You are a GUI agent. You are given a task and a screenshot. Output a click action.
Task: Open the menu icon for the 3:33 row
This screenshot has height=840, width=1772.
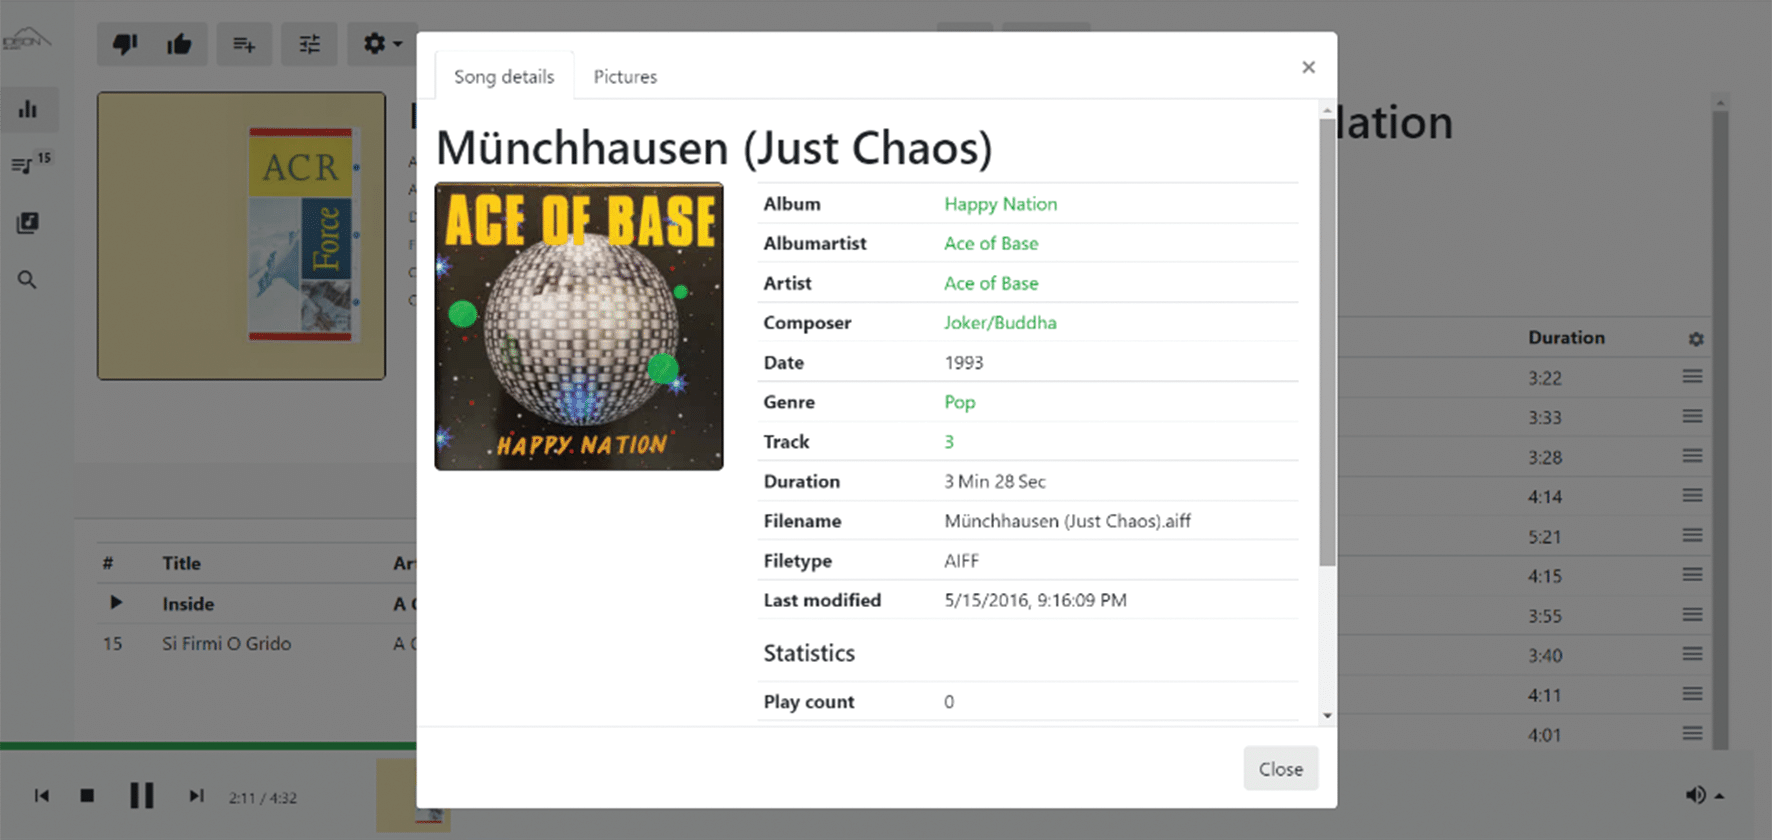coord(1692,416)
